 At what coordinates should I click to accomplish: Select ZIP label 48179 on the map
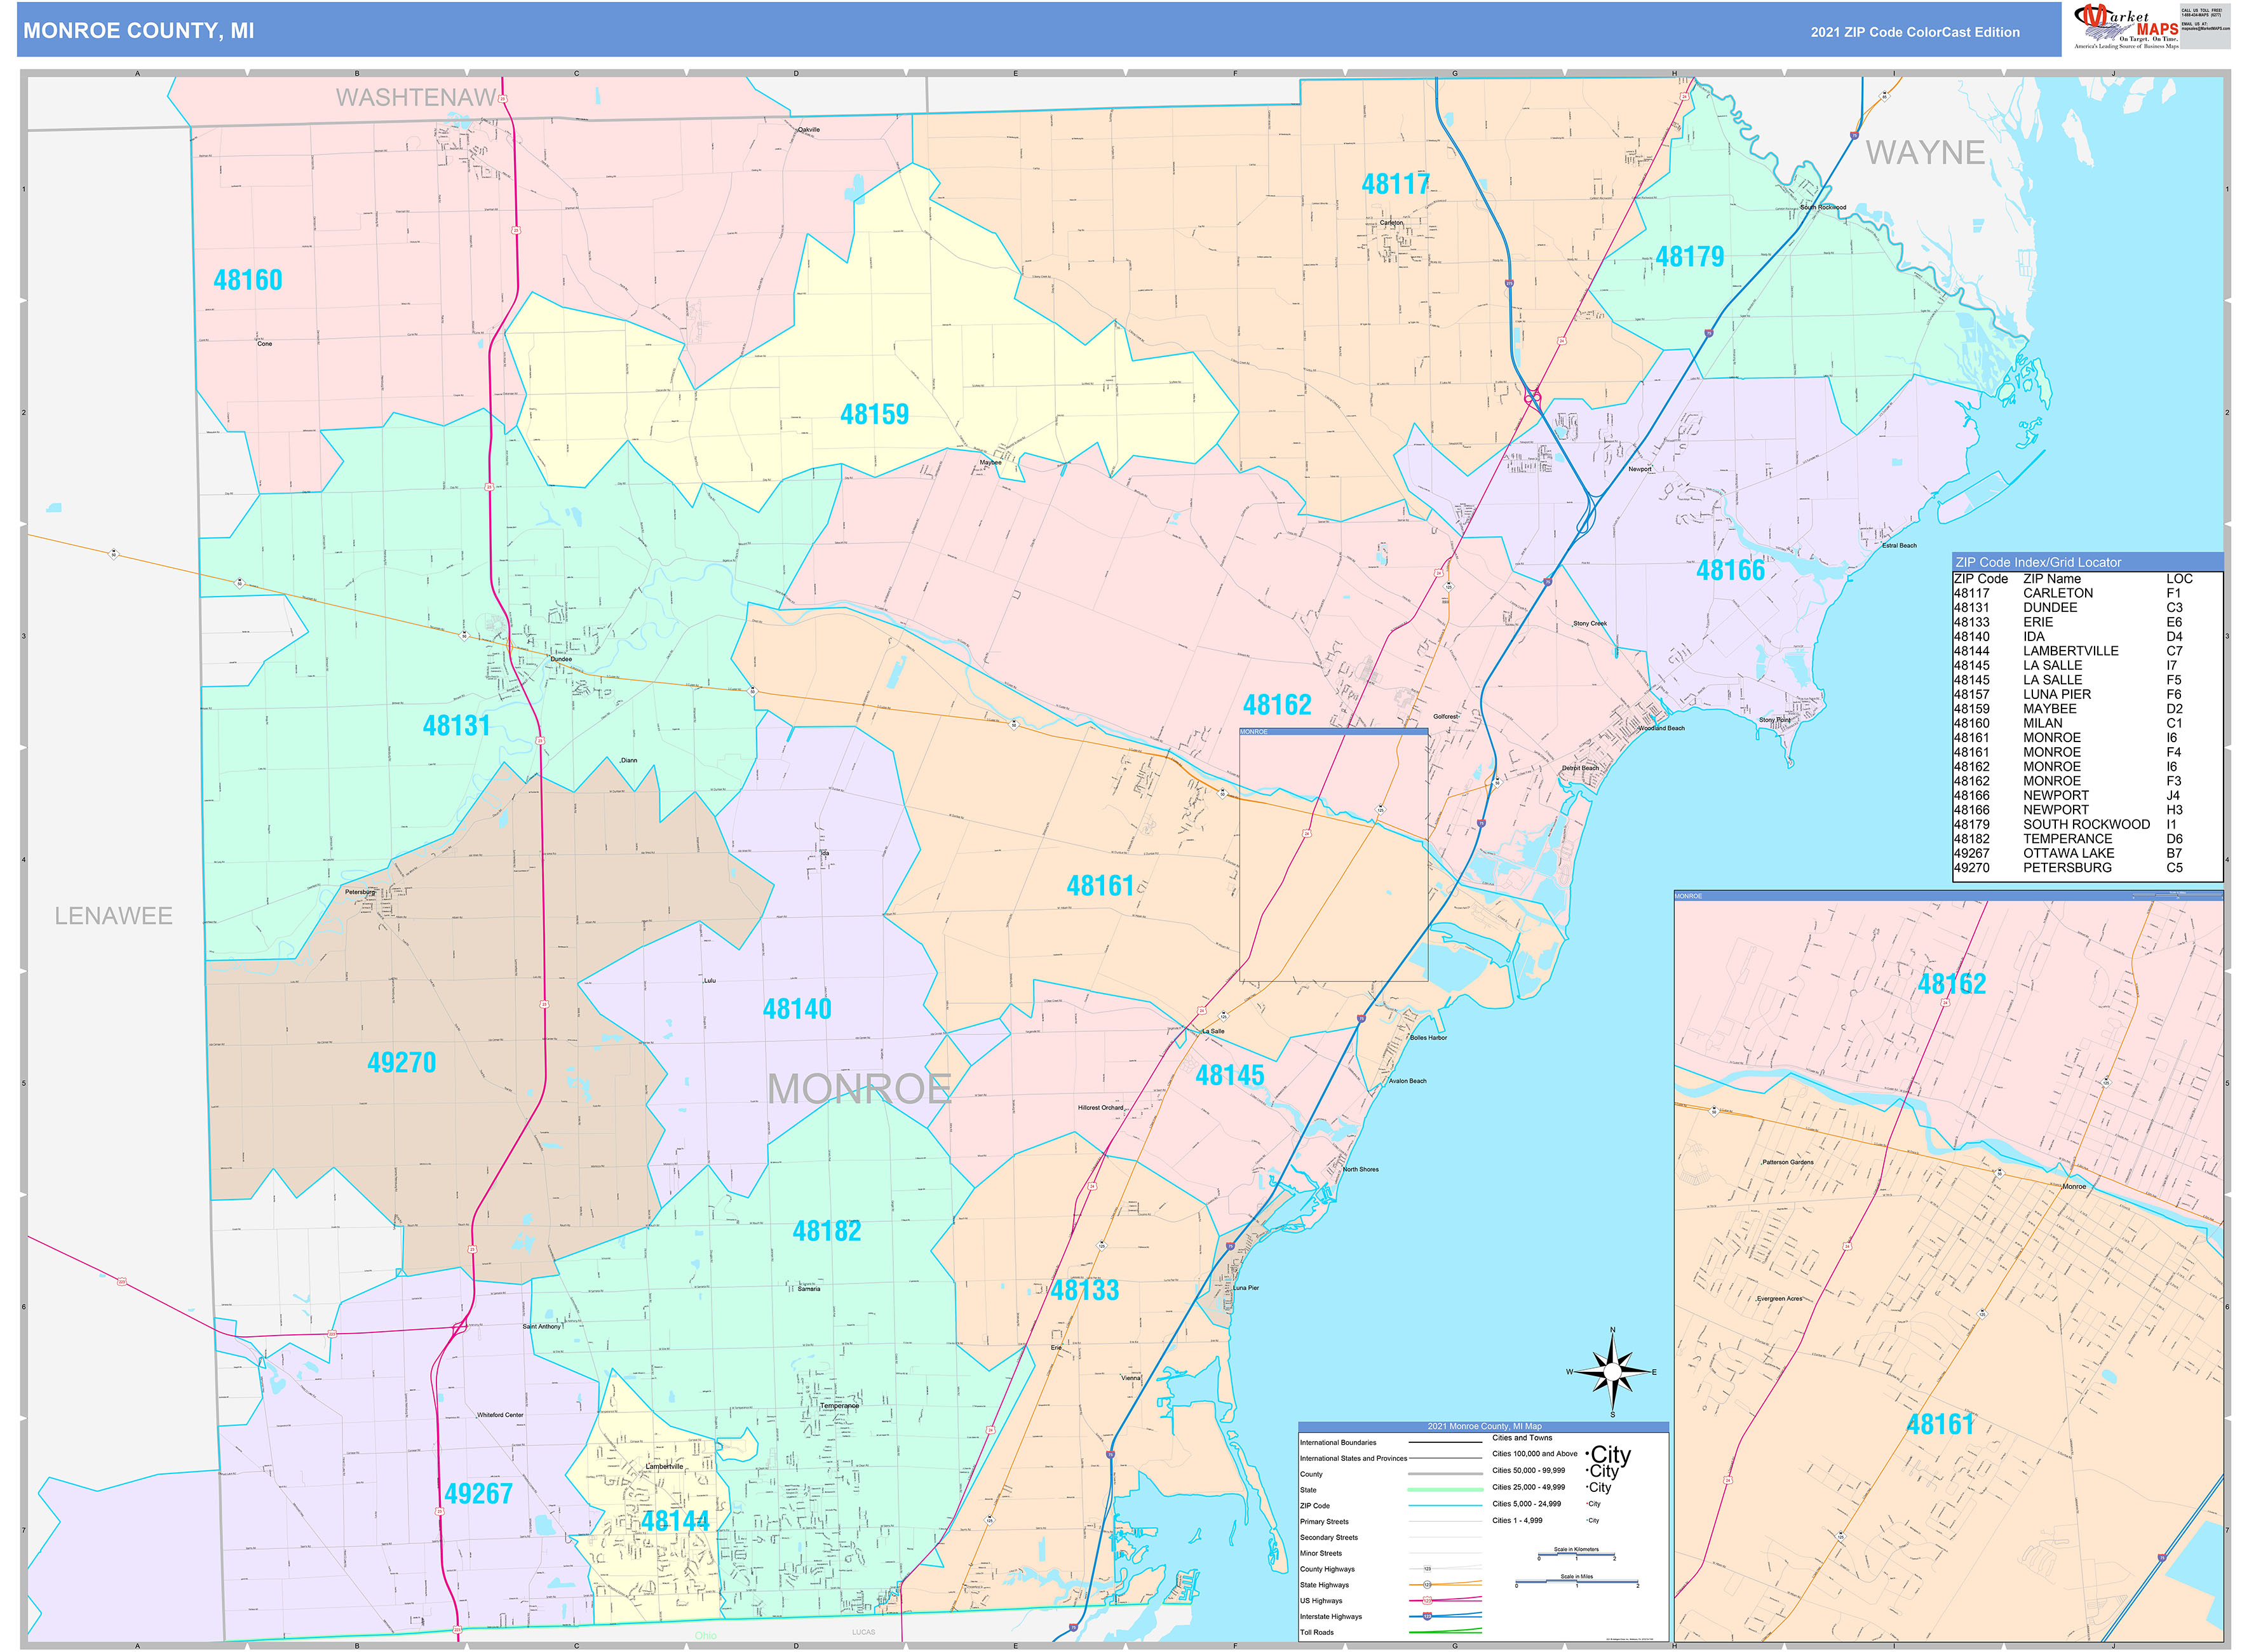pos(1689,257)
